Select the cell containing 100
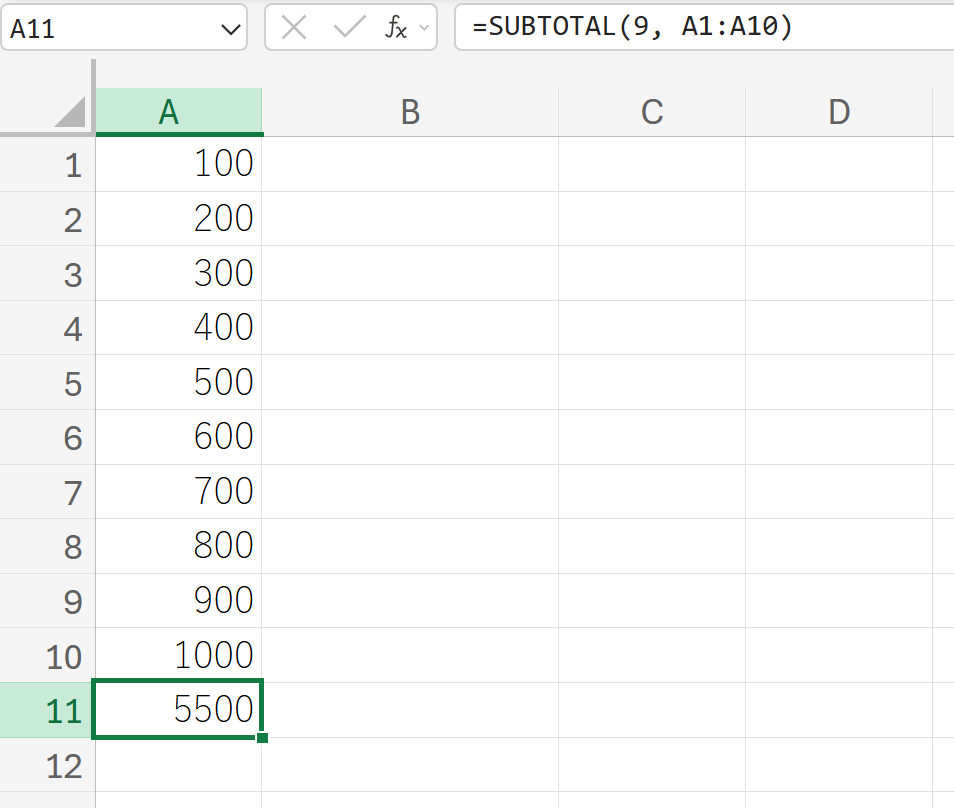Screen dimensions: 954x808 coord(178,164)
